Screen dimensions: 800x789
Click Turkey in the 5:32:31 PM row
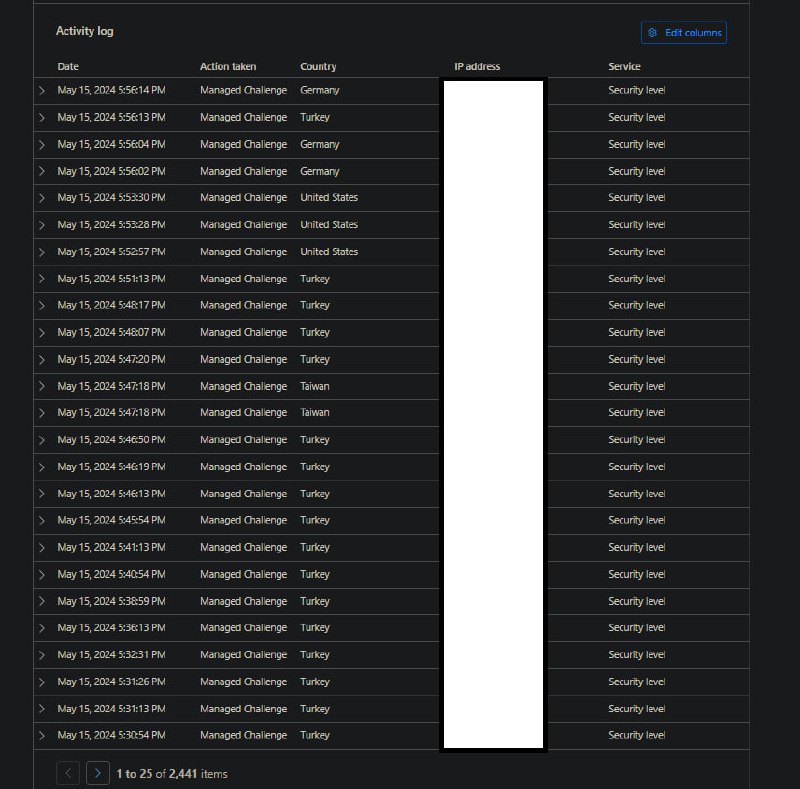[x=315, y=655]
